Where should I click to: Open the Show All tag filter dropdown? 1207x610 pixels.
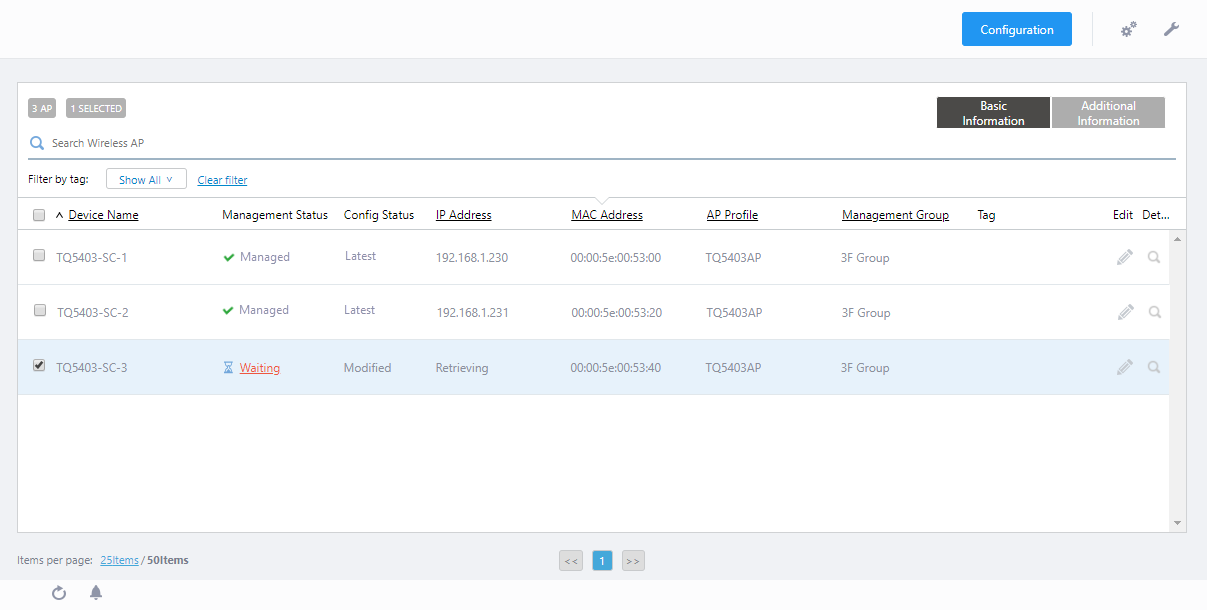(x=146, y=180)
